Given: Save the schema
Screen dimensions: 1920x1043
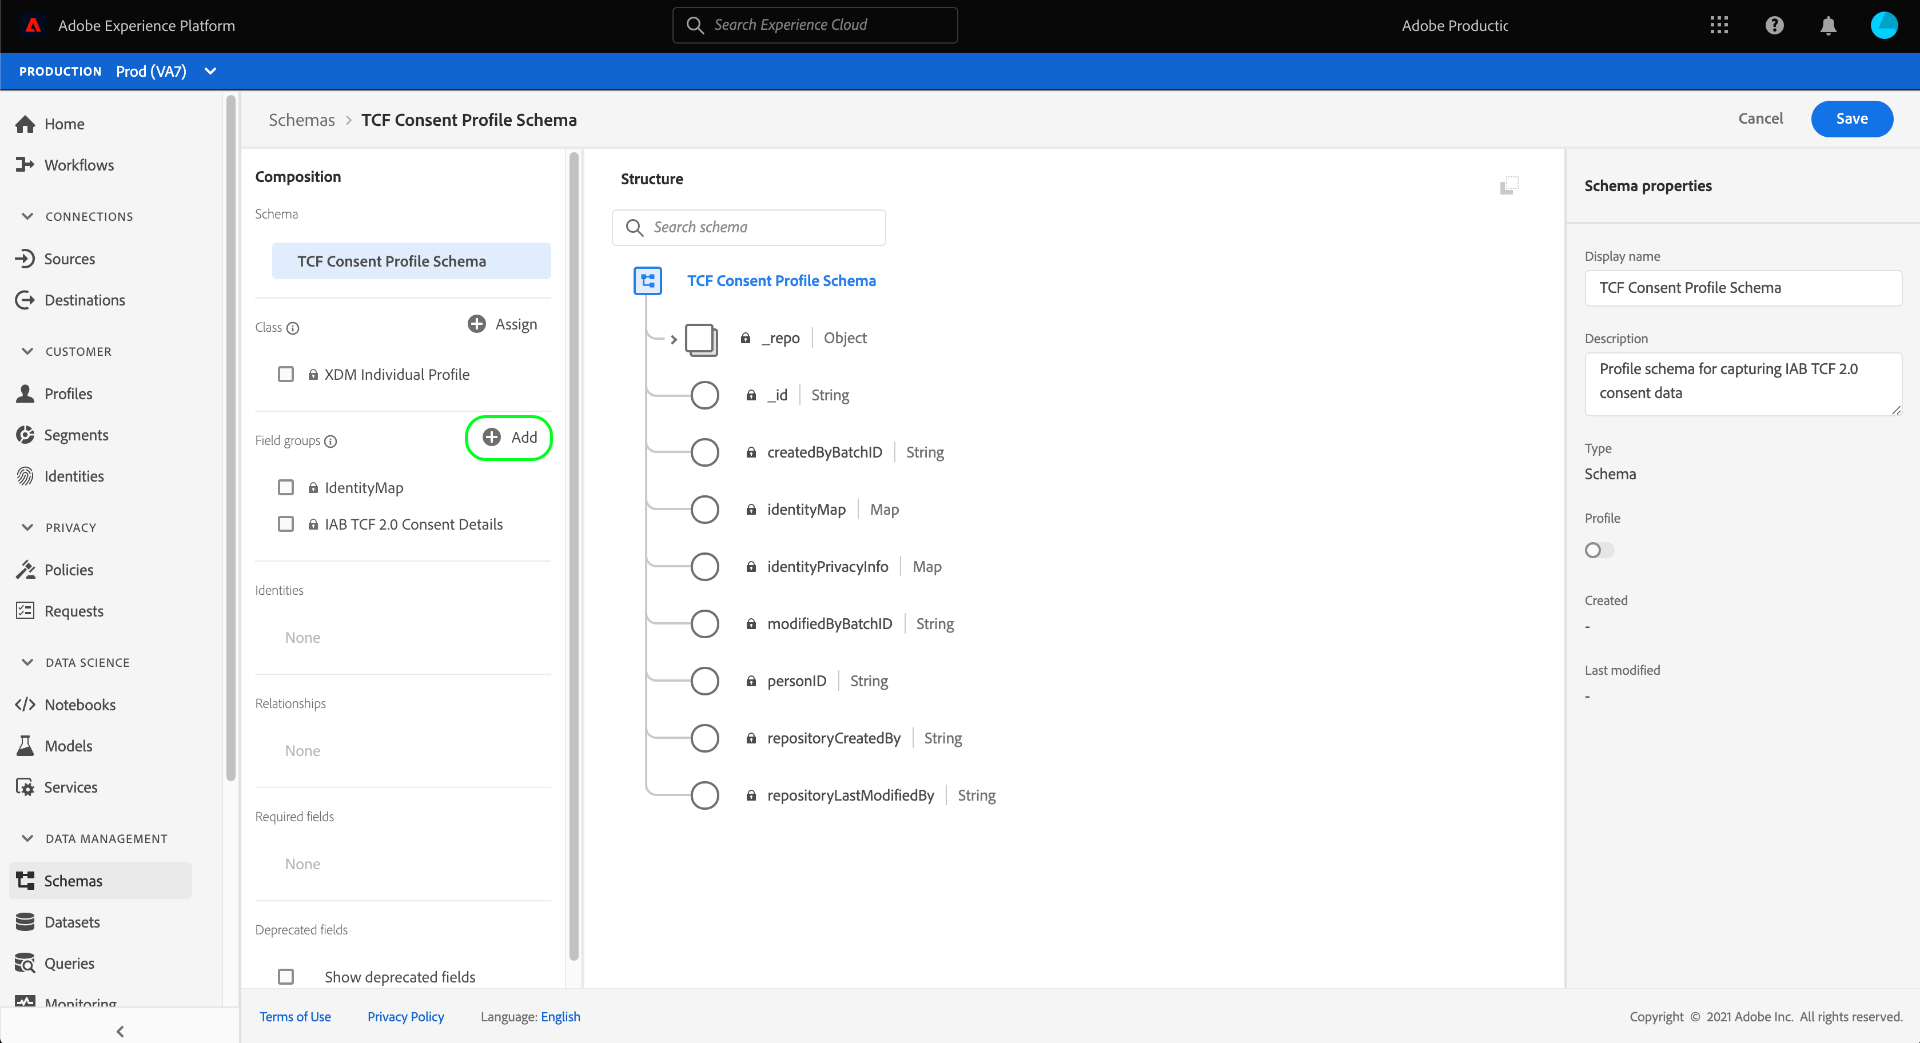Looking at the screenshot, I should pyautogui.click(x=1852, y=119).
